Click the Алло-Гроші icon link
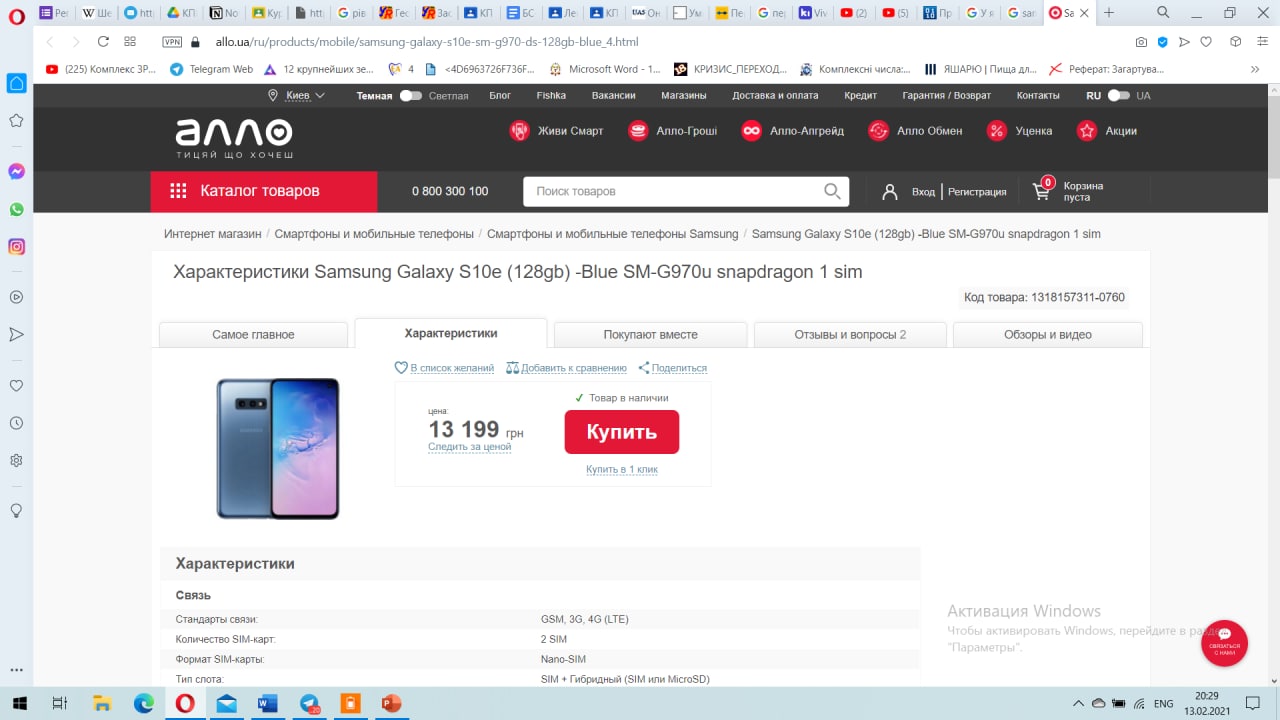The width and height of the screenshot is (1280, 720). (x=672, y=131)
